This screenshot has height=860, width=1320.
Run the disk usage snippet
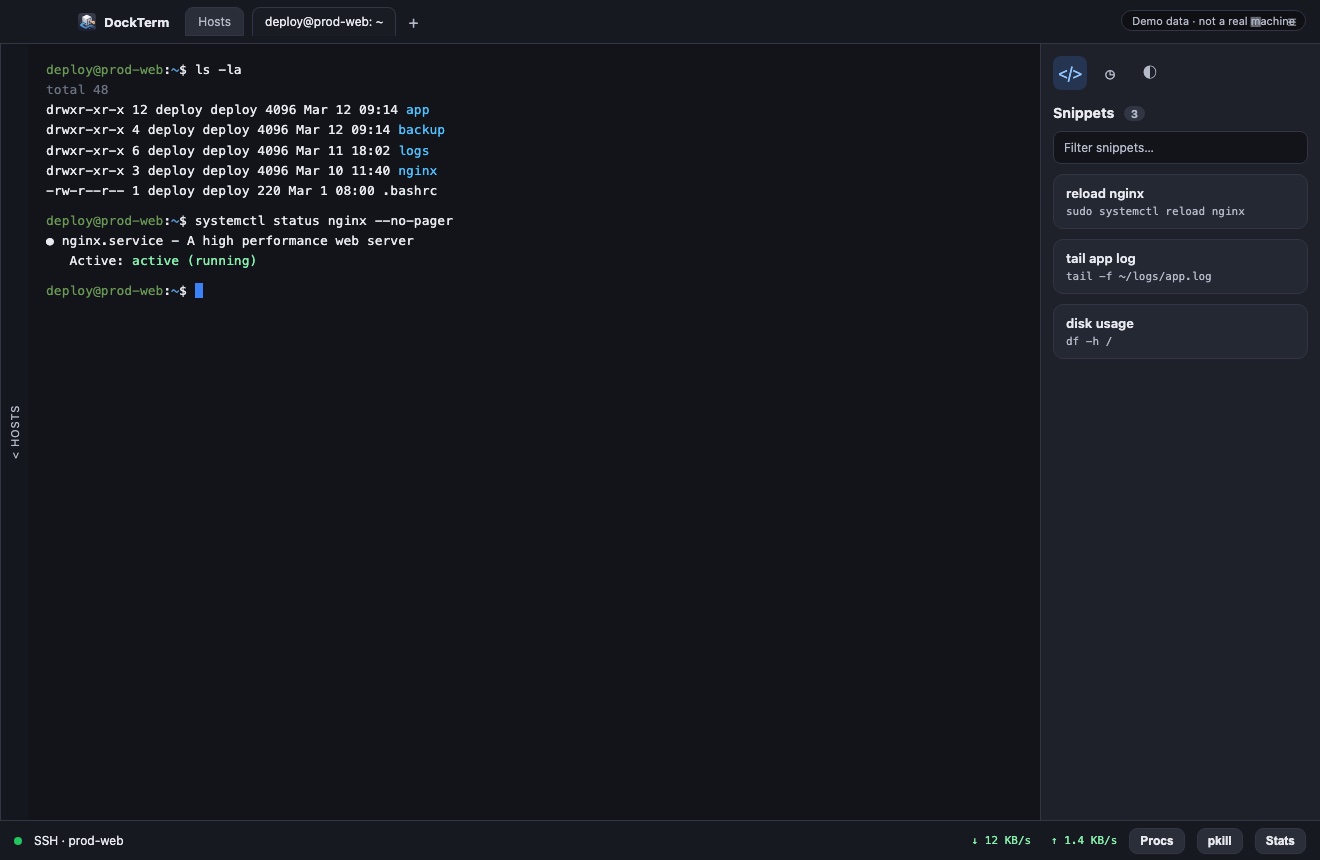[x=1180, y=331]
